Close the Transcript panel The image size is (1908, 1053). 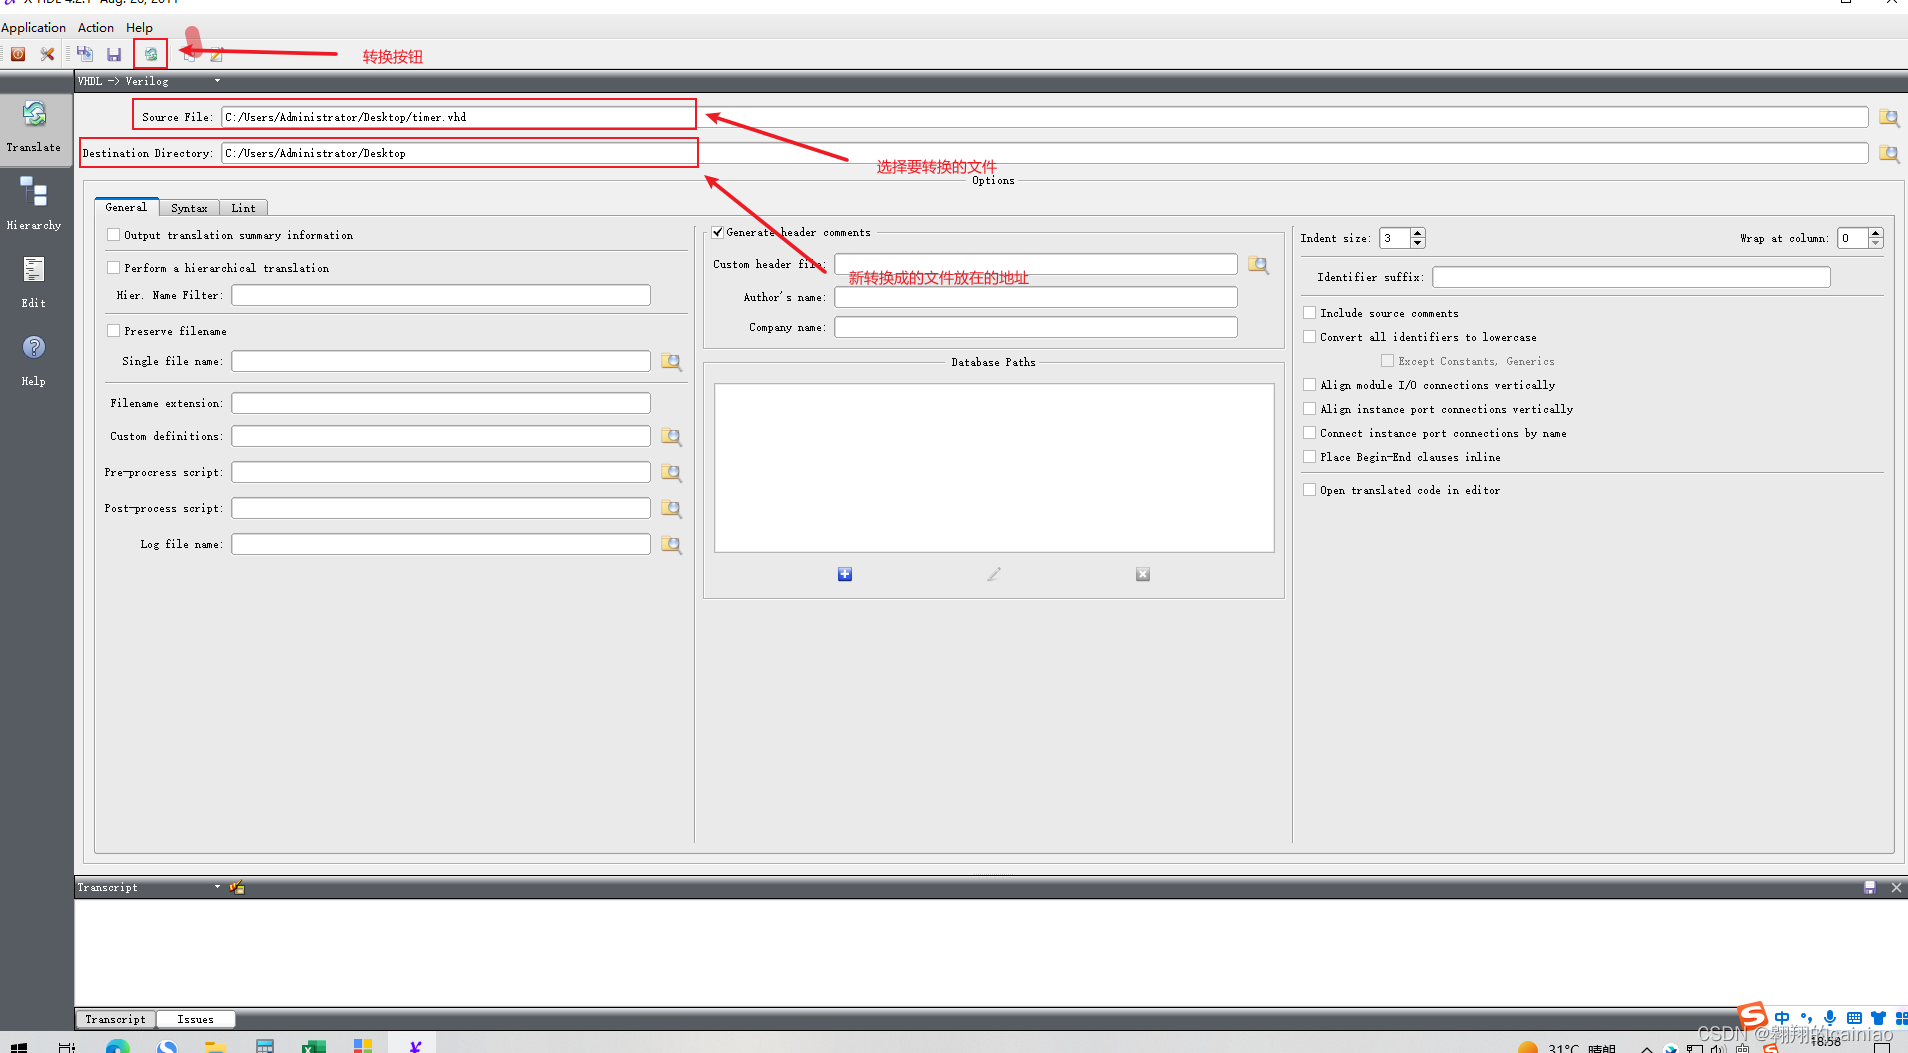tap(1896, 887)
